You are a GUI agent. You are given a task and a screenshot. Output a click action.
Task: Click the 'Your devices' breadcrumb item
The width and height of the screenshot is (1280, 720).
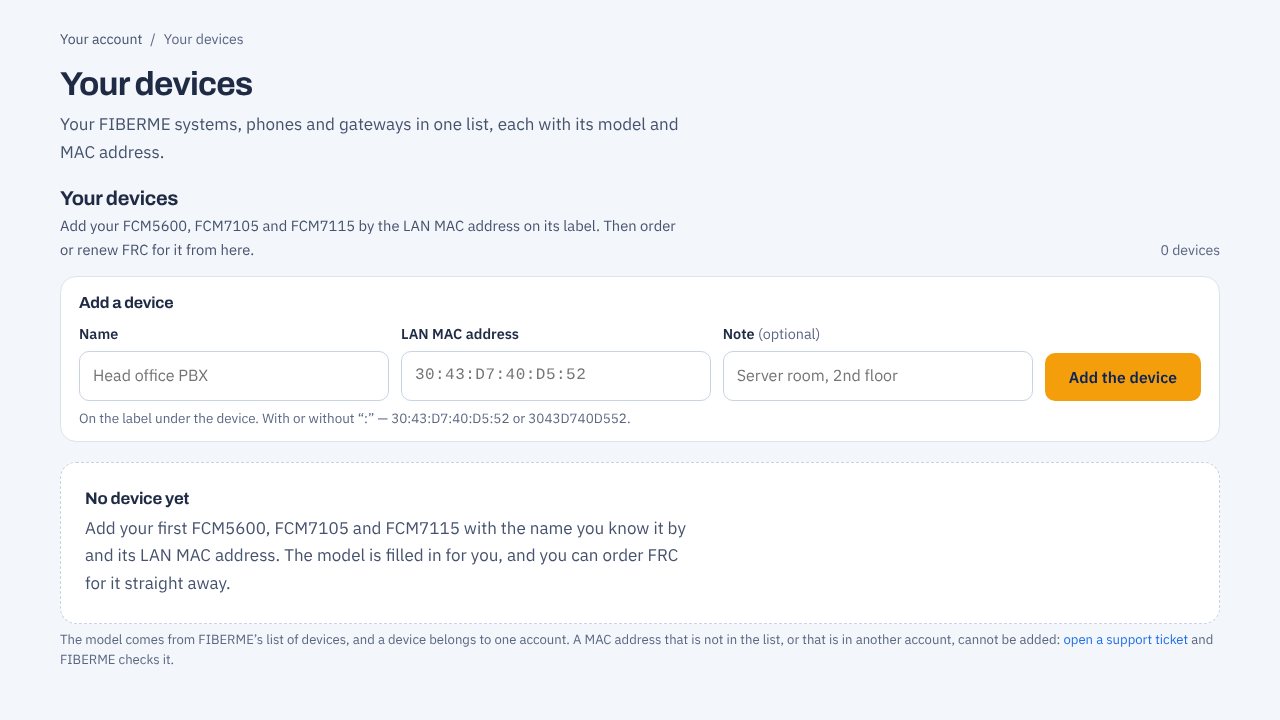204,40
